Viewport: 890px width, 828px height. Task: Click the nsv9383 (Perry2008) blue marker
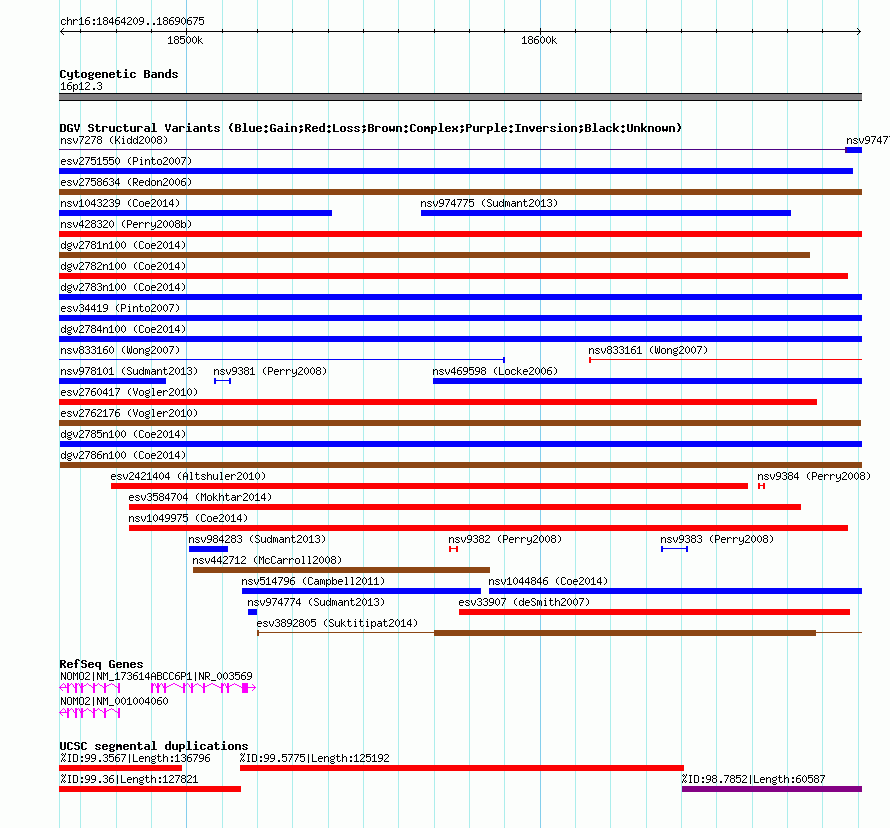[674, 549]
